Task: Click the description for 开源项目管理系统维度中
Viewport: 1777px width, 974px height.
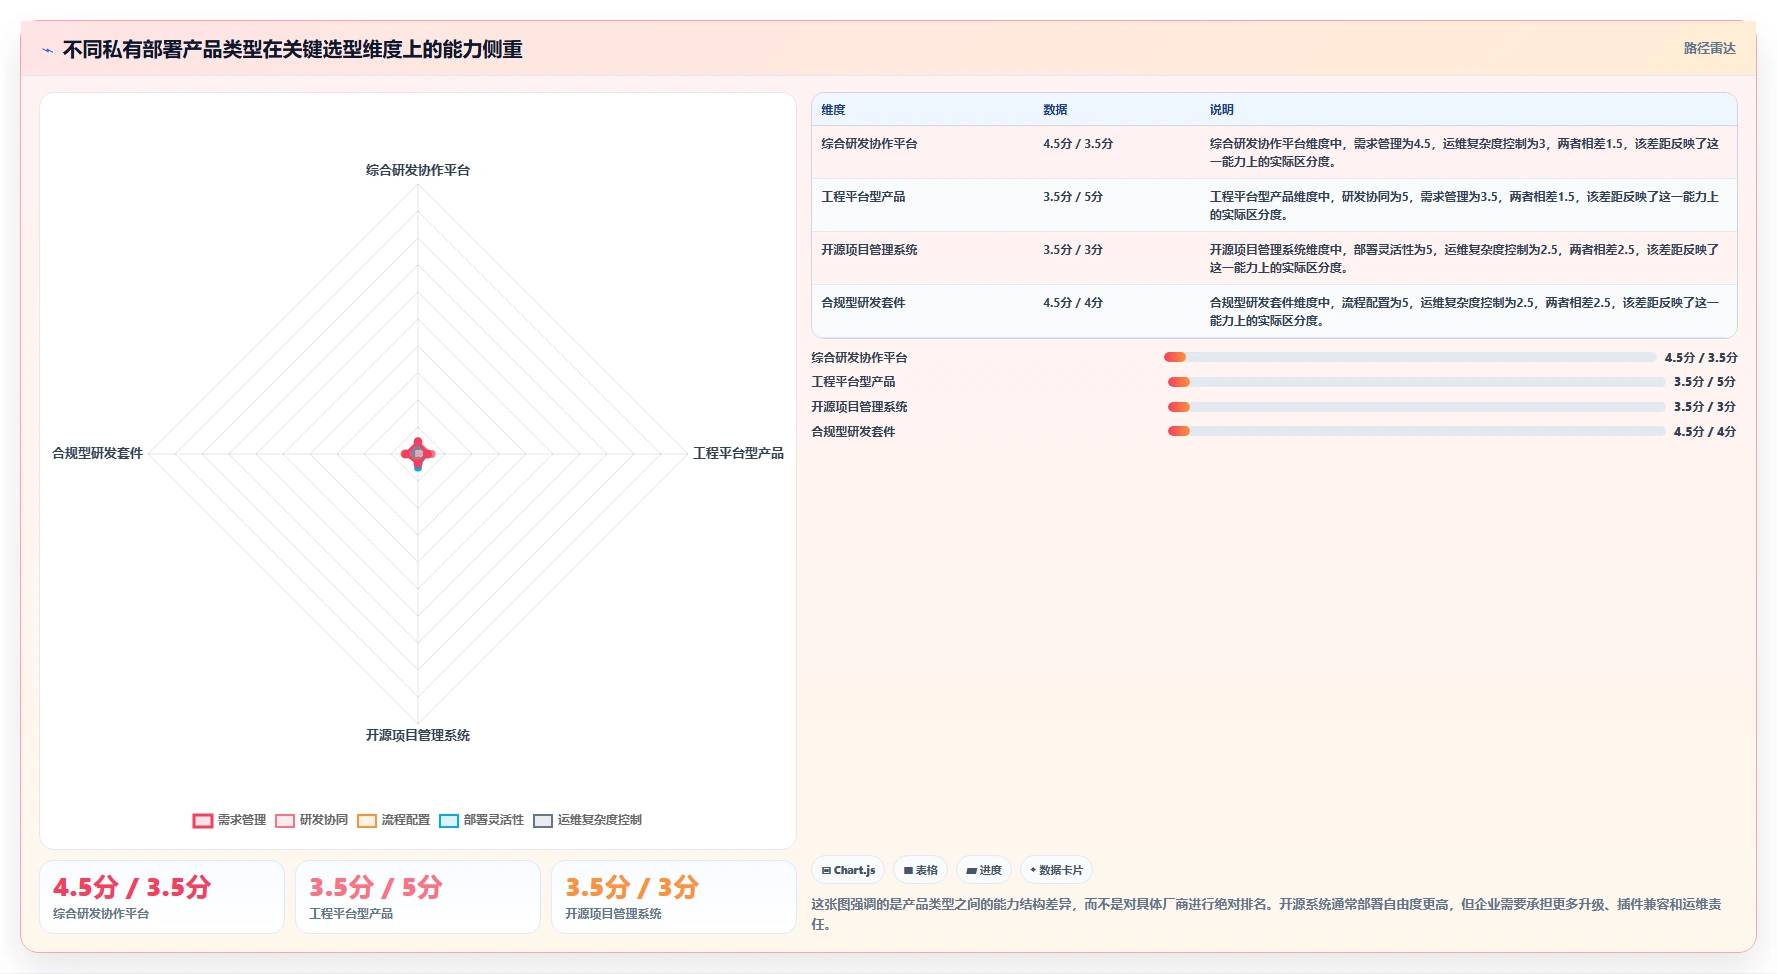Action: click(1464, 259)
